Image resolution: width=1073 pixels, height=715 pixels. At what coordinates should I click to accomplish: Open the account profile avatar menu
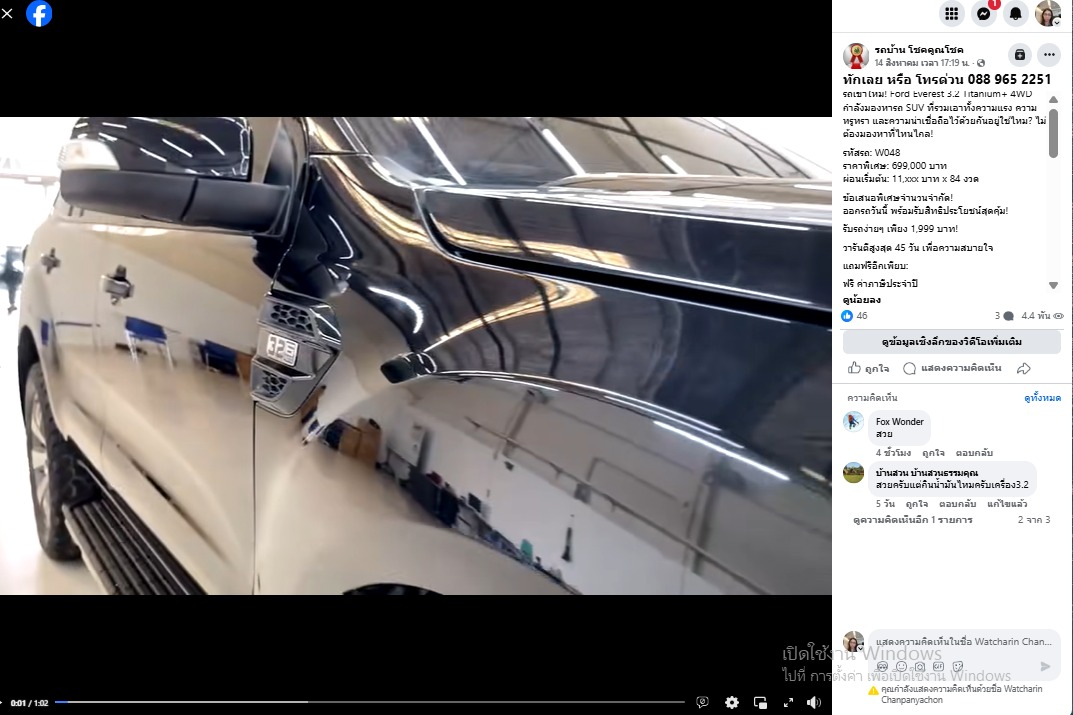click(1048, 14)
